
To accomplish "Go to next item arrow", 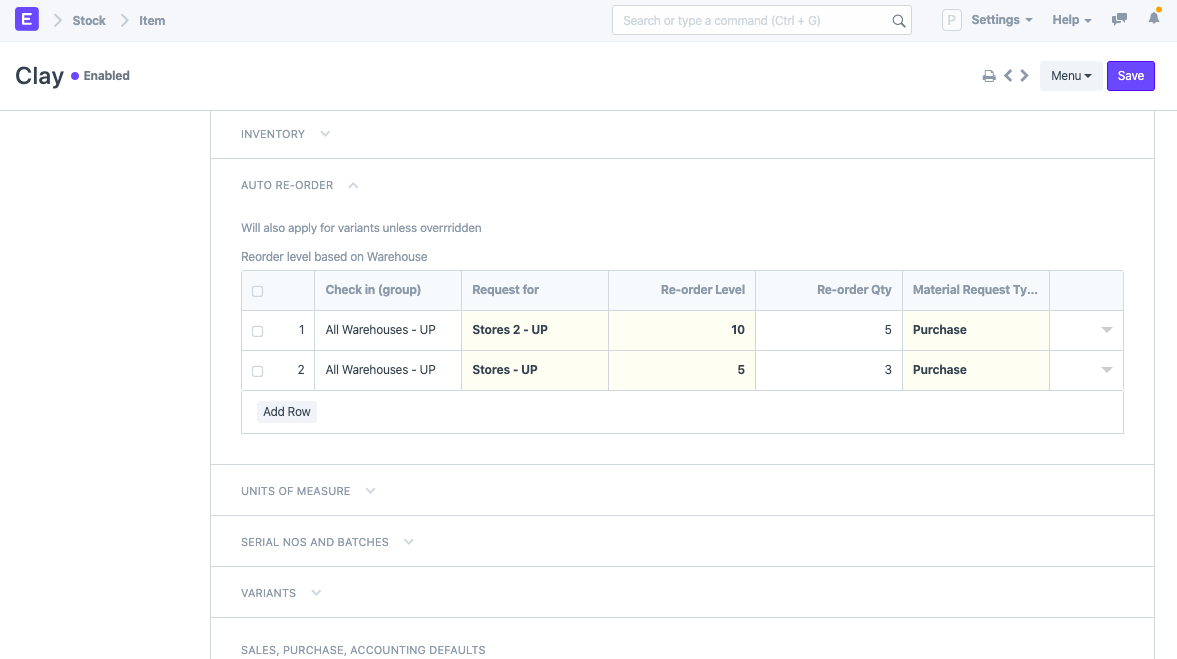I will pos(1024,76).
